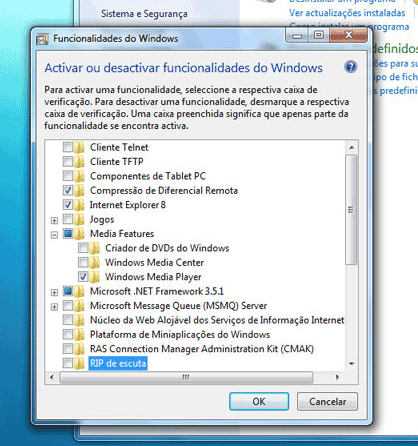Click the vertical scrollbar up arrow
Image resolution: width=418 pixels, height=446 pixels.
click(x=351, y=147)
